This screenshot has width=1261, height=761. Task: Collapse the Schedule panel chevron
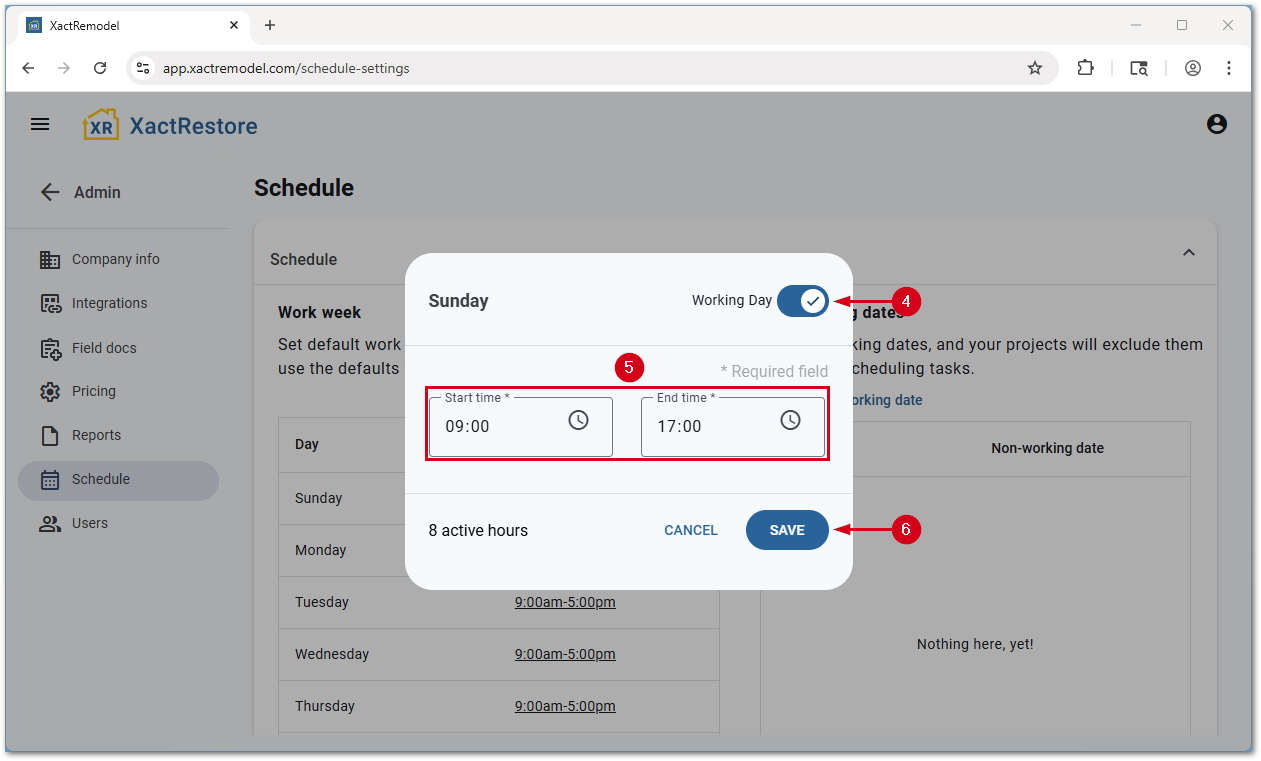tap(1188, 253)
